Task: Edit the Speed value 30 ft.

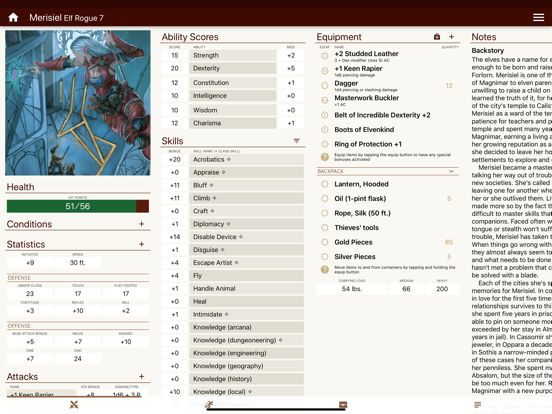Action: click(x=78, y=263)
